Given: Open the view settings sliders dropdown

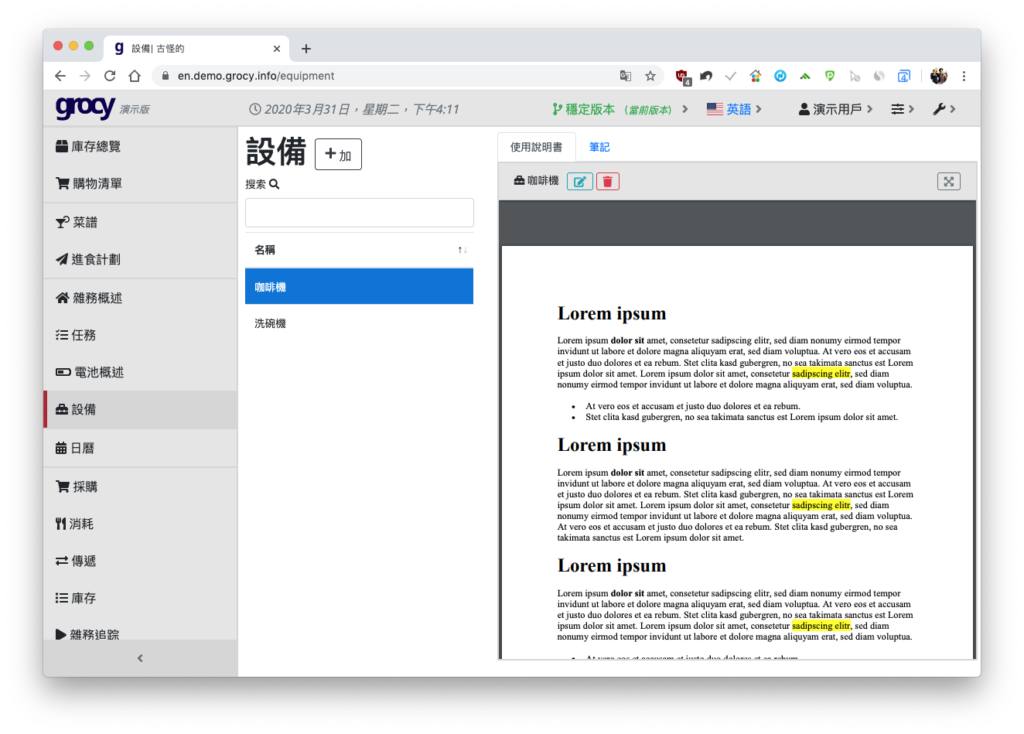Looking at the screenshot, I should point(903,109).
